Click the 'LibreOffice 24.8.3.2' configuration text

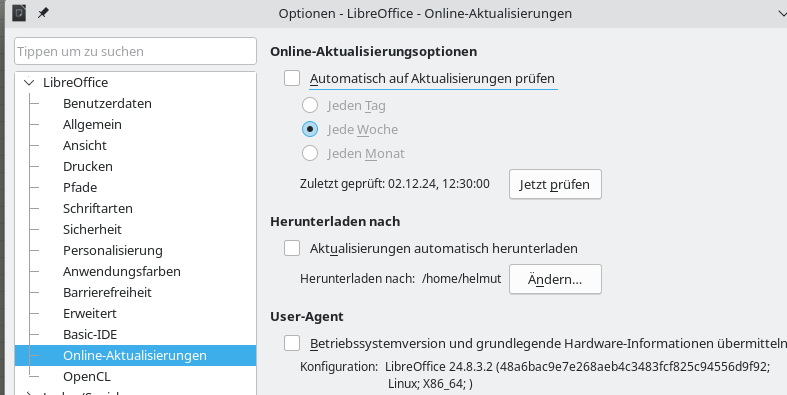439,366
